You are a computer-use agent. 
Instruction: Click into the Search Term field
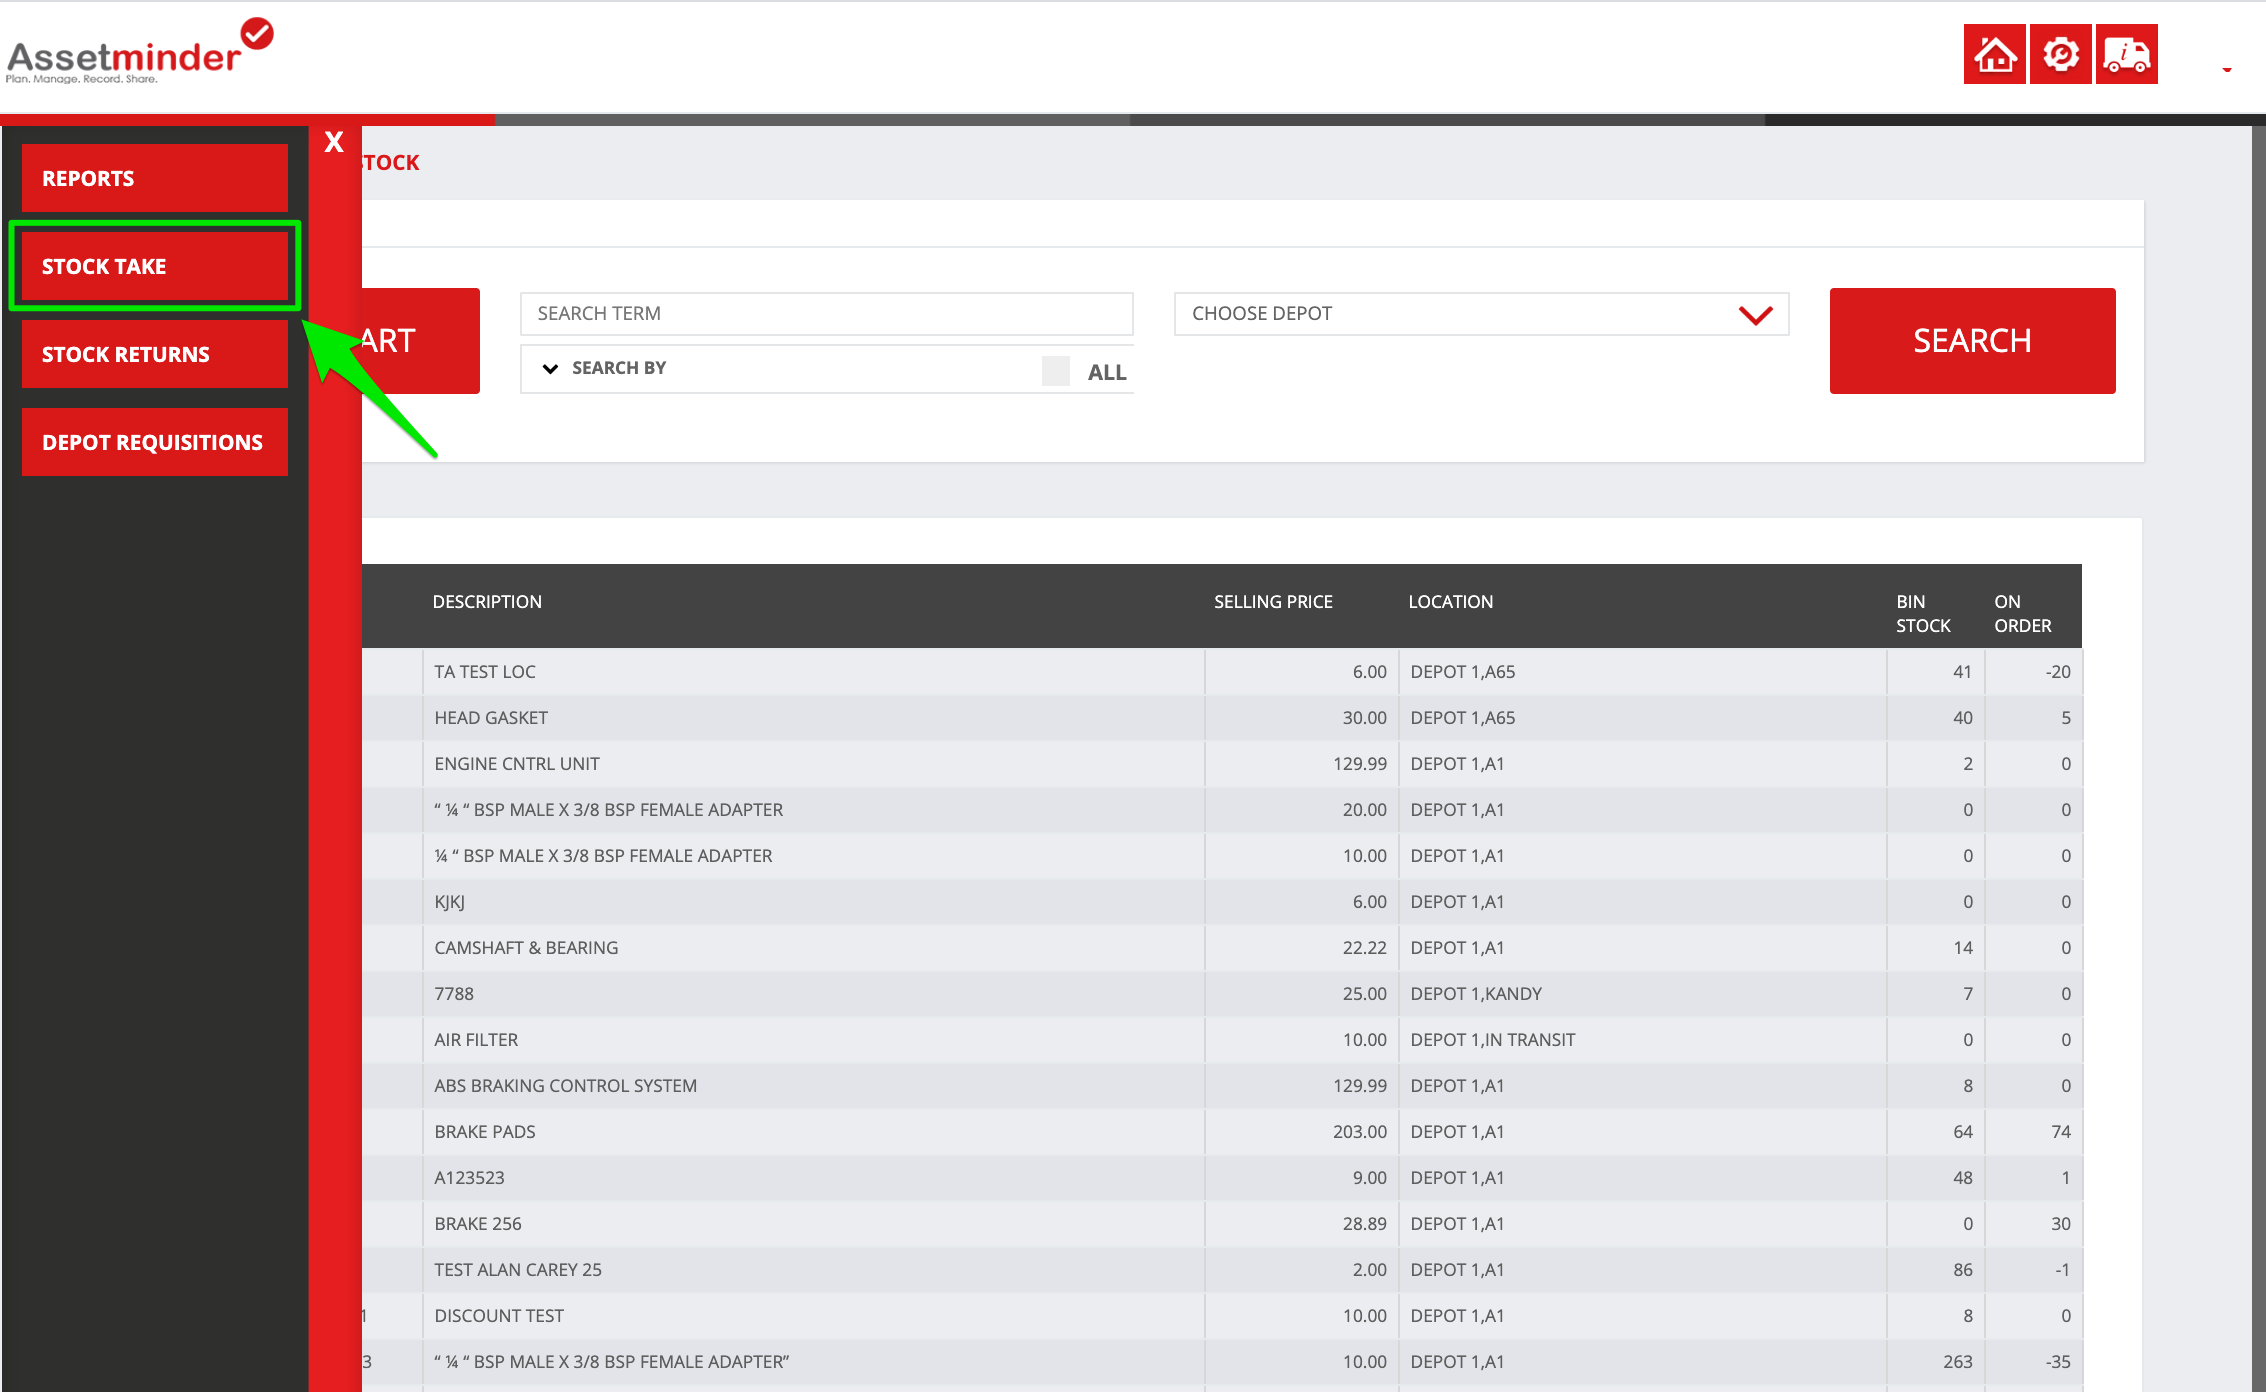click(x=827, y=313)
